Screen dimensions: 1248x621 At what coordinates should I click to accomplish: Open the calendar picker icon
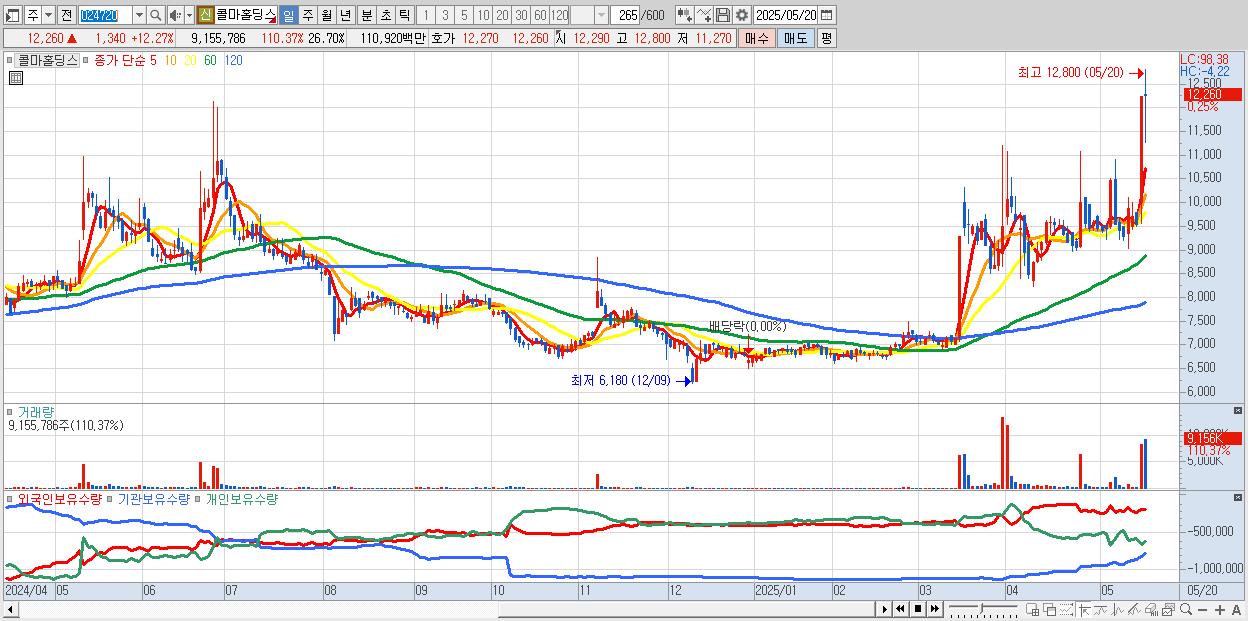(827, 15)
